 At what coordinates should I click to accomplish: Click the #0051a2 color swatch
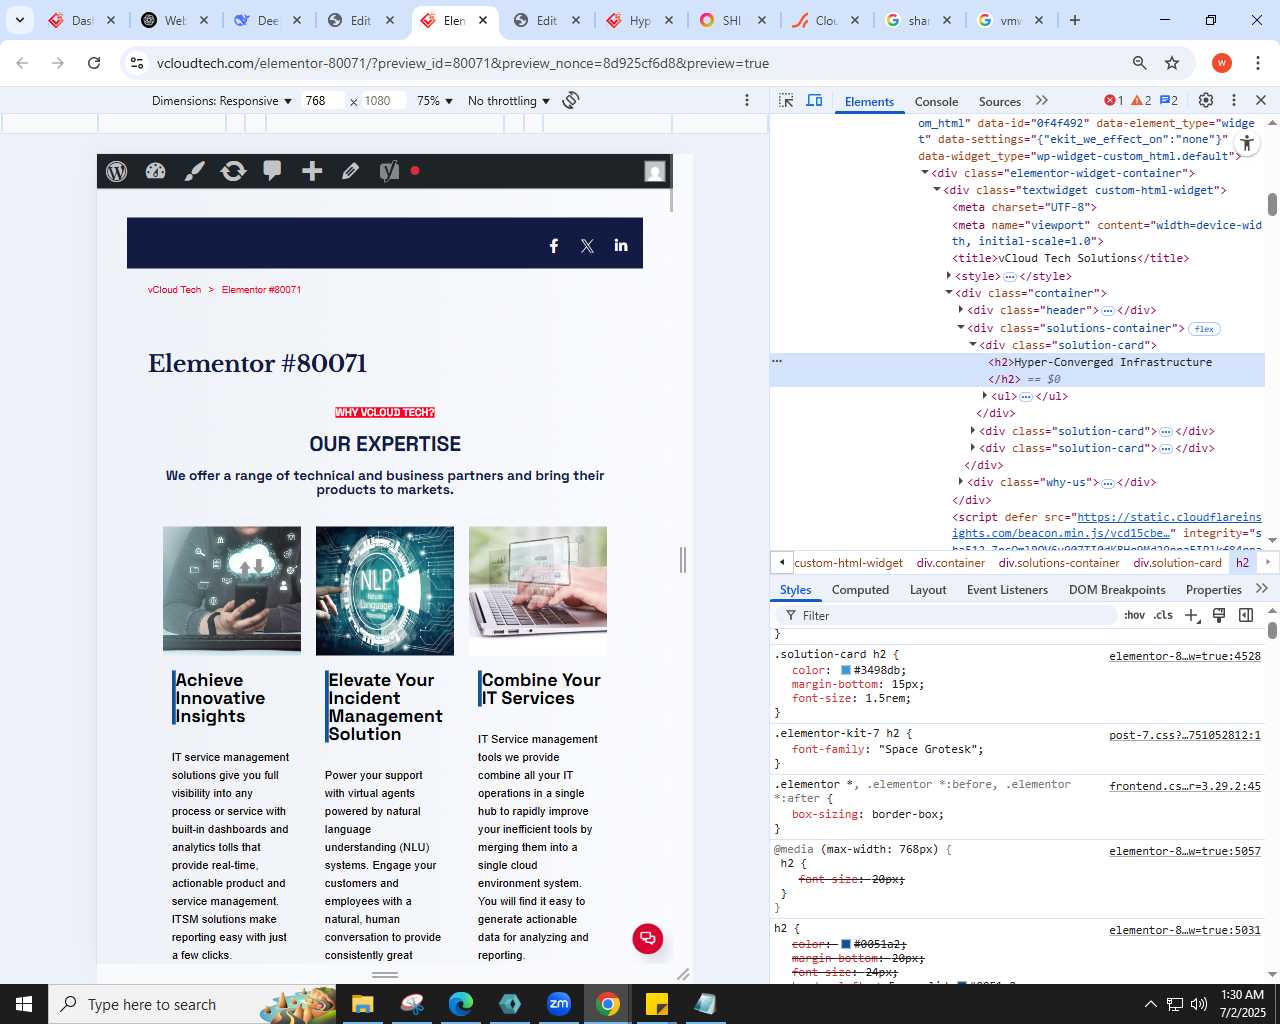click(846, 944)
